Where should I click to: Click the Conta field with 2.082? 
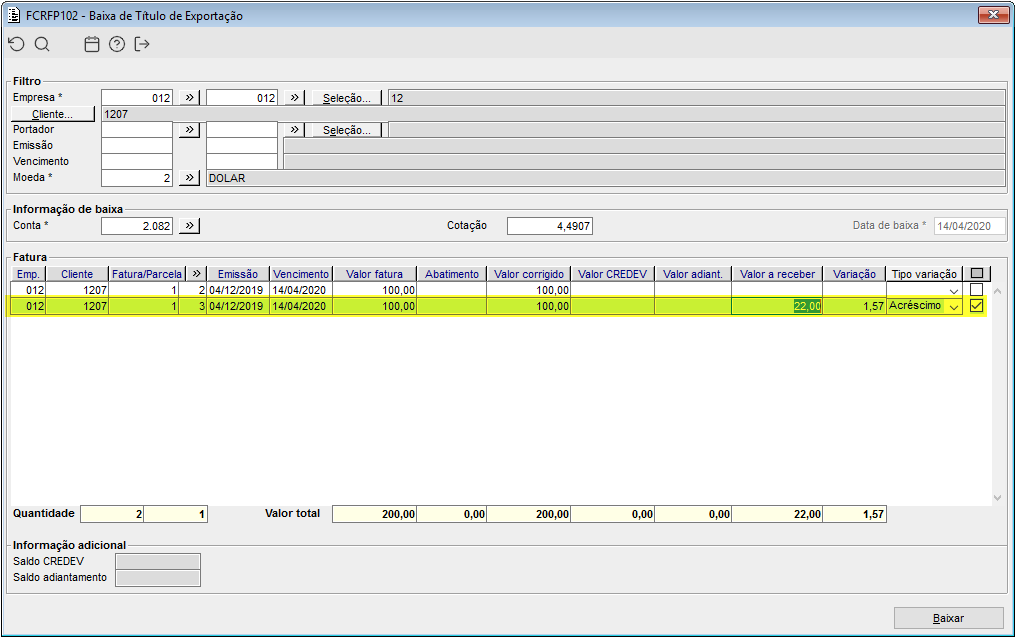coord(137,226)
